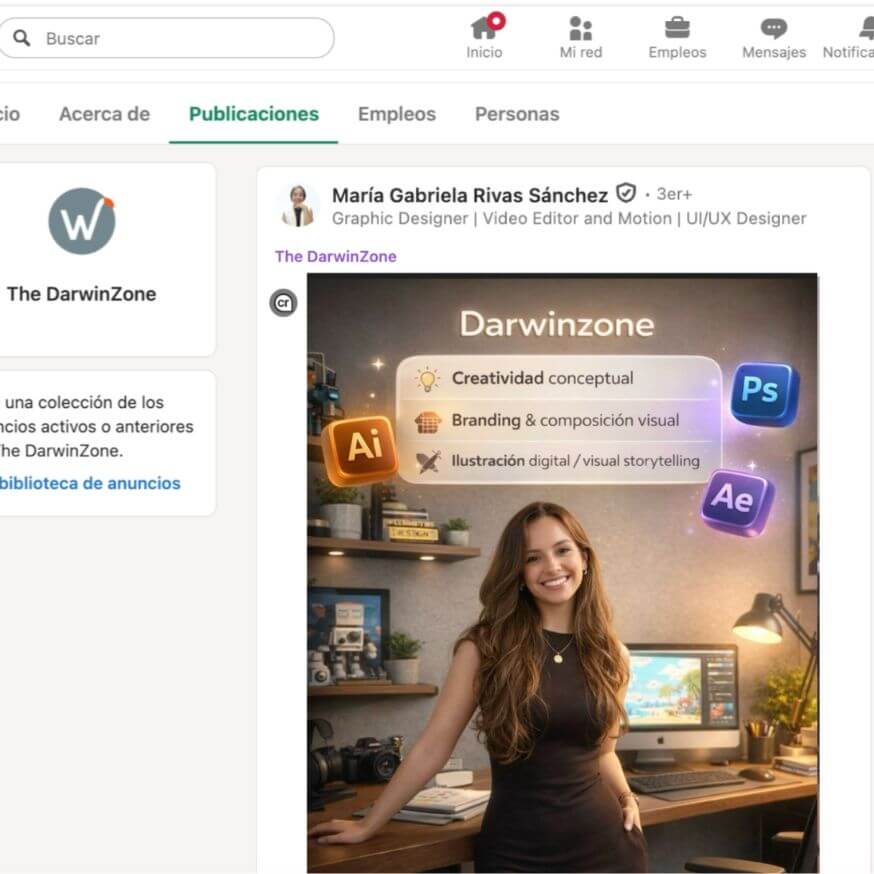874x874 pixels.
Task: Open the Notificaciones bell icon
Action: 864,28
